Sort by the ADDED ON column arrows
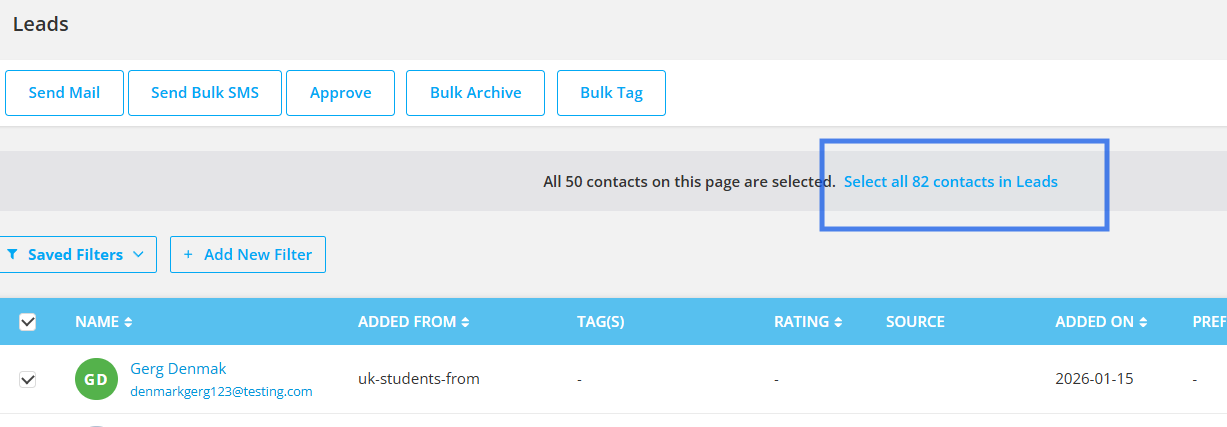 tap(1143, 322)
